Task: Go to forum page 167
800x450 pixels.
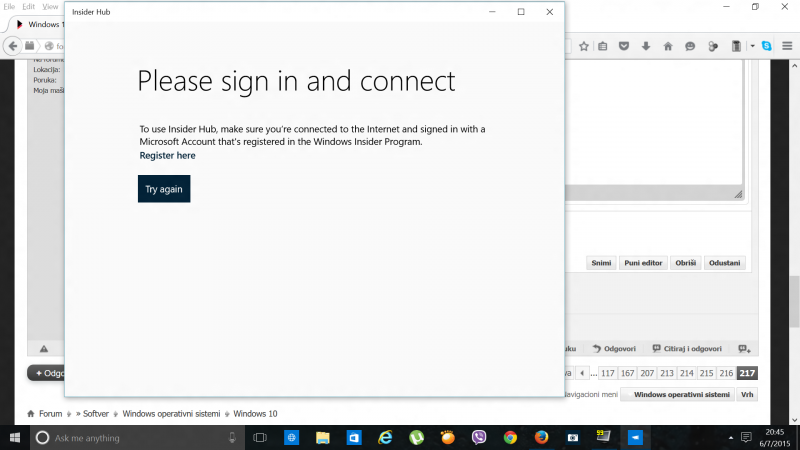Action: coord(627,373)
